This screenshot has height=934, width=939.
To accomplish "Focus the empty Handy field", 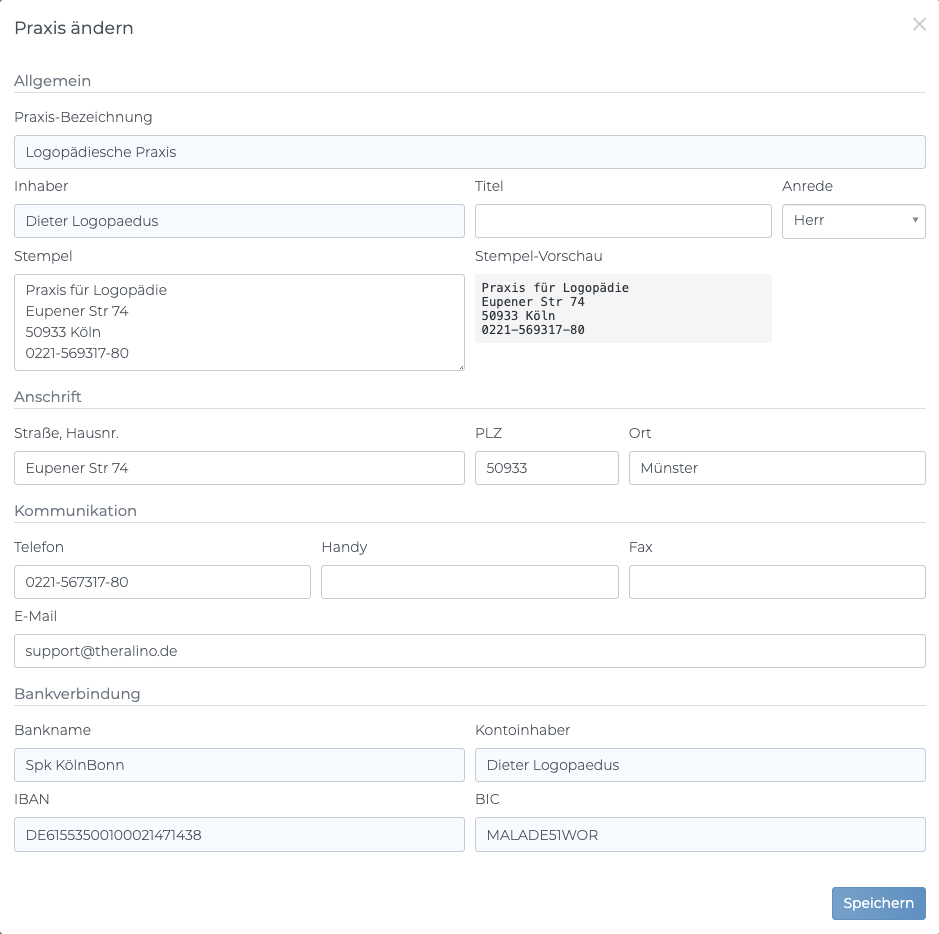I will tap(469, 582).
